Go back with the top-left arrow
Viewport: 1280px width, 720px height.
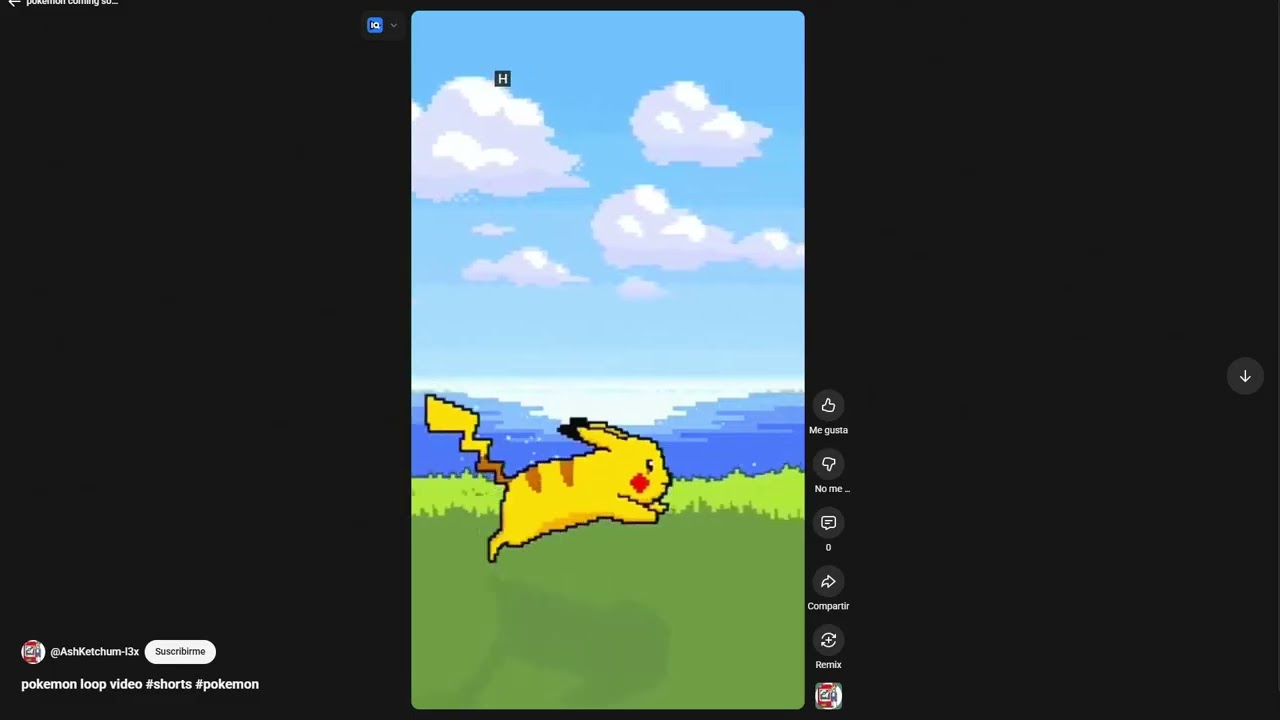click(14, 3)
